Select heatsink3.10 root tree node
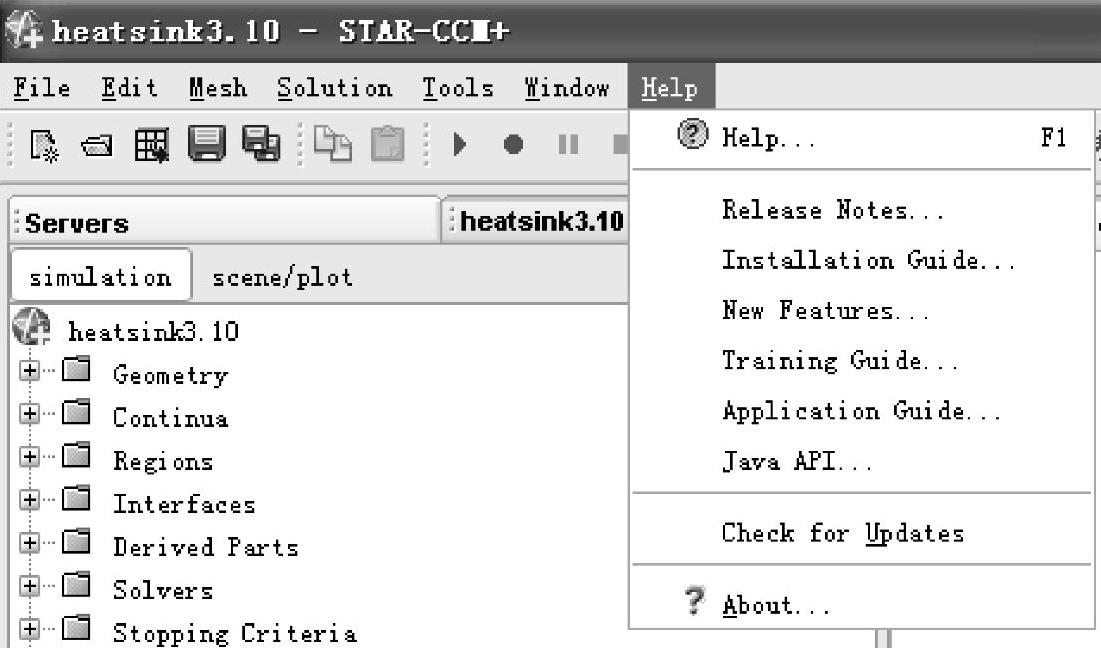 (154, 331)
